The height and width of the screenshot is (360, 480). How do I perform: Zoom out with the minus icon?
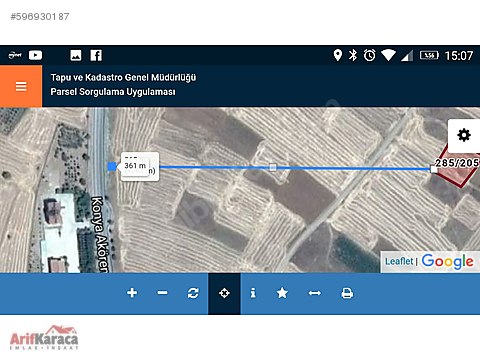pos(162,293)
